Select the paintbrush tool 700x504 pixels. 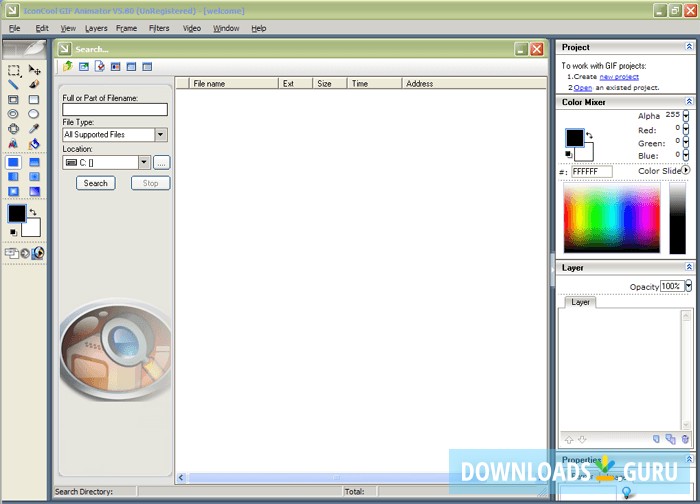click(x=34, y=84)
